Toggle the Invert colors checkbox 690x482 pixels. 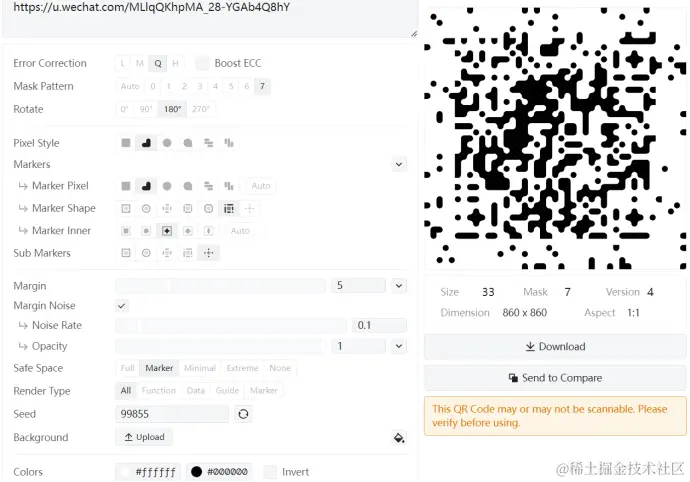(270, 472)
